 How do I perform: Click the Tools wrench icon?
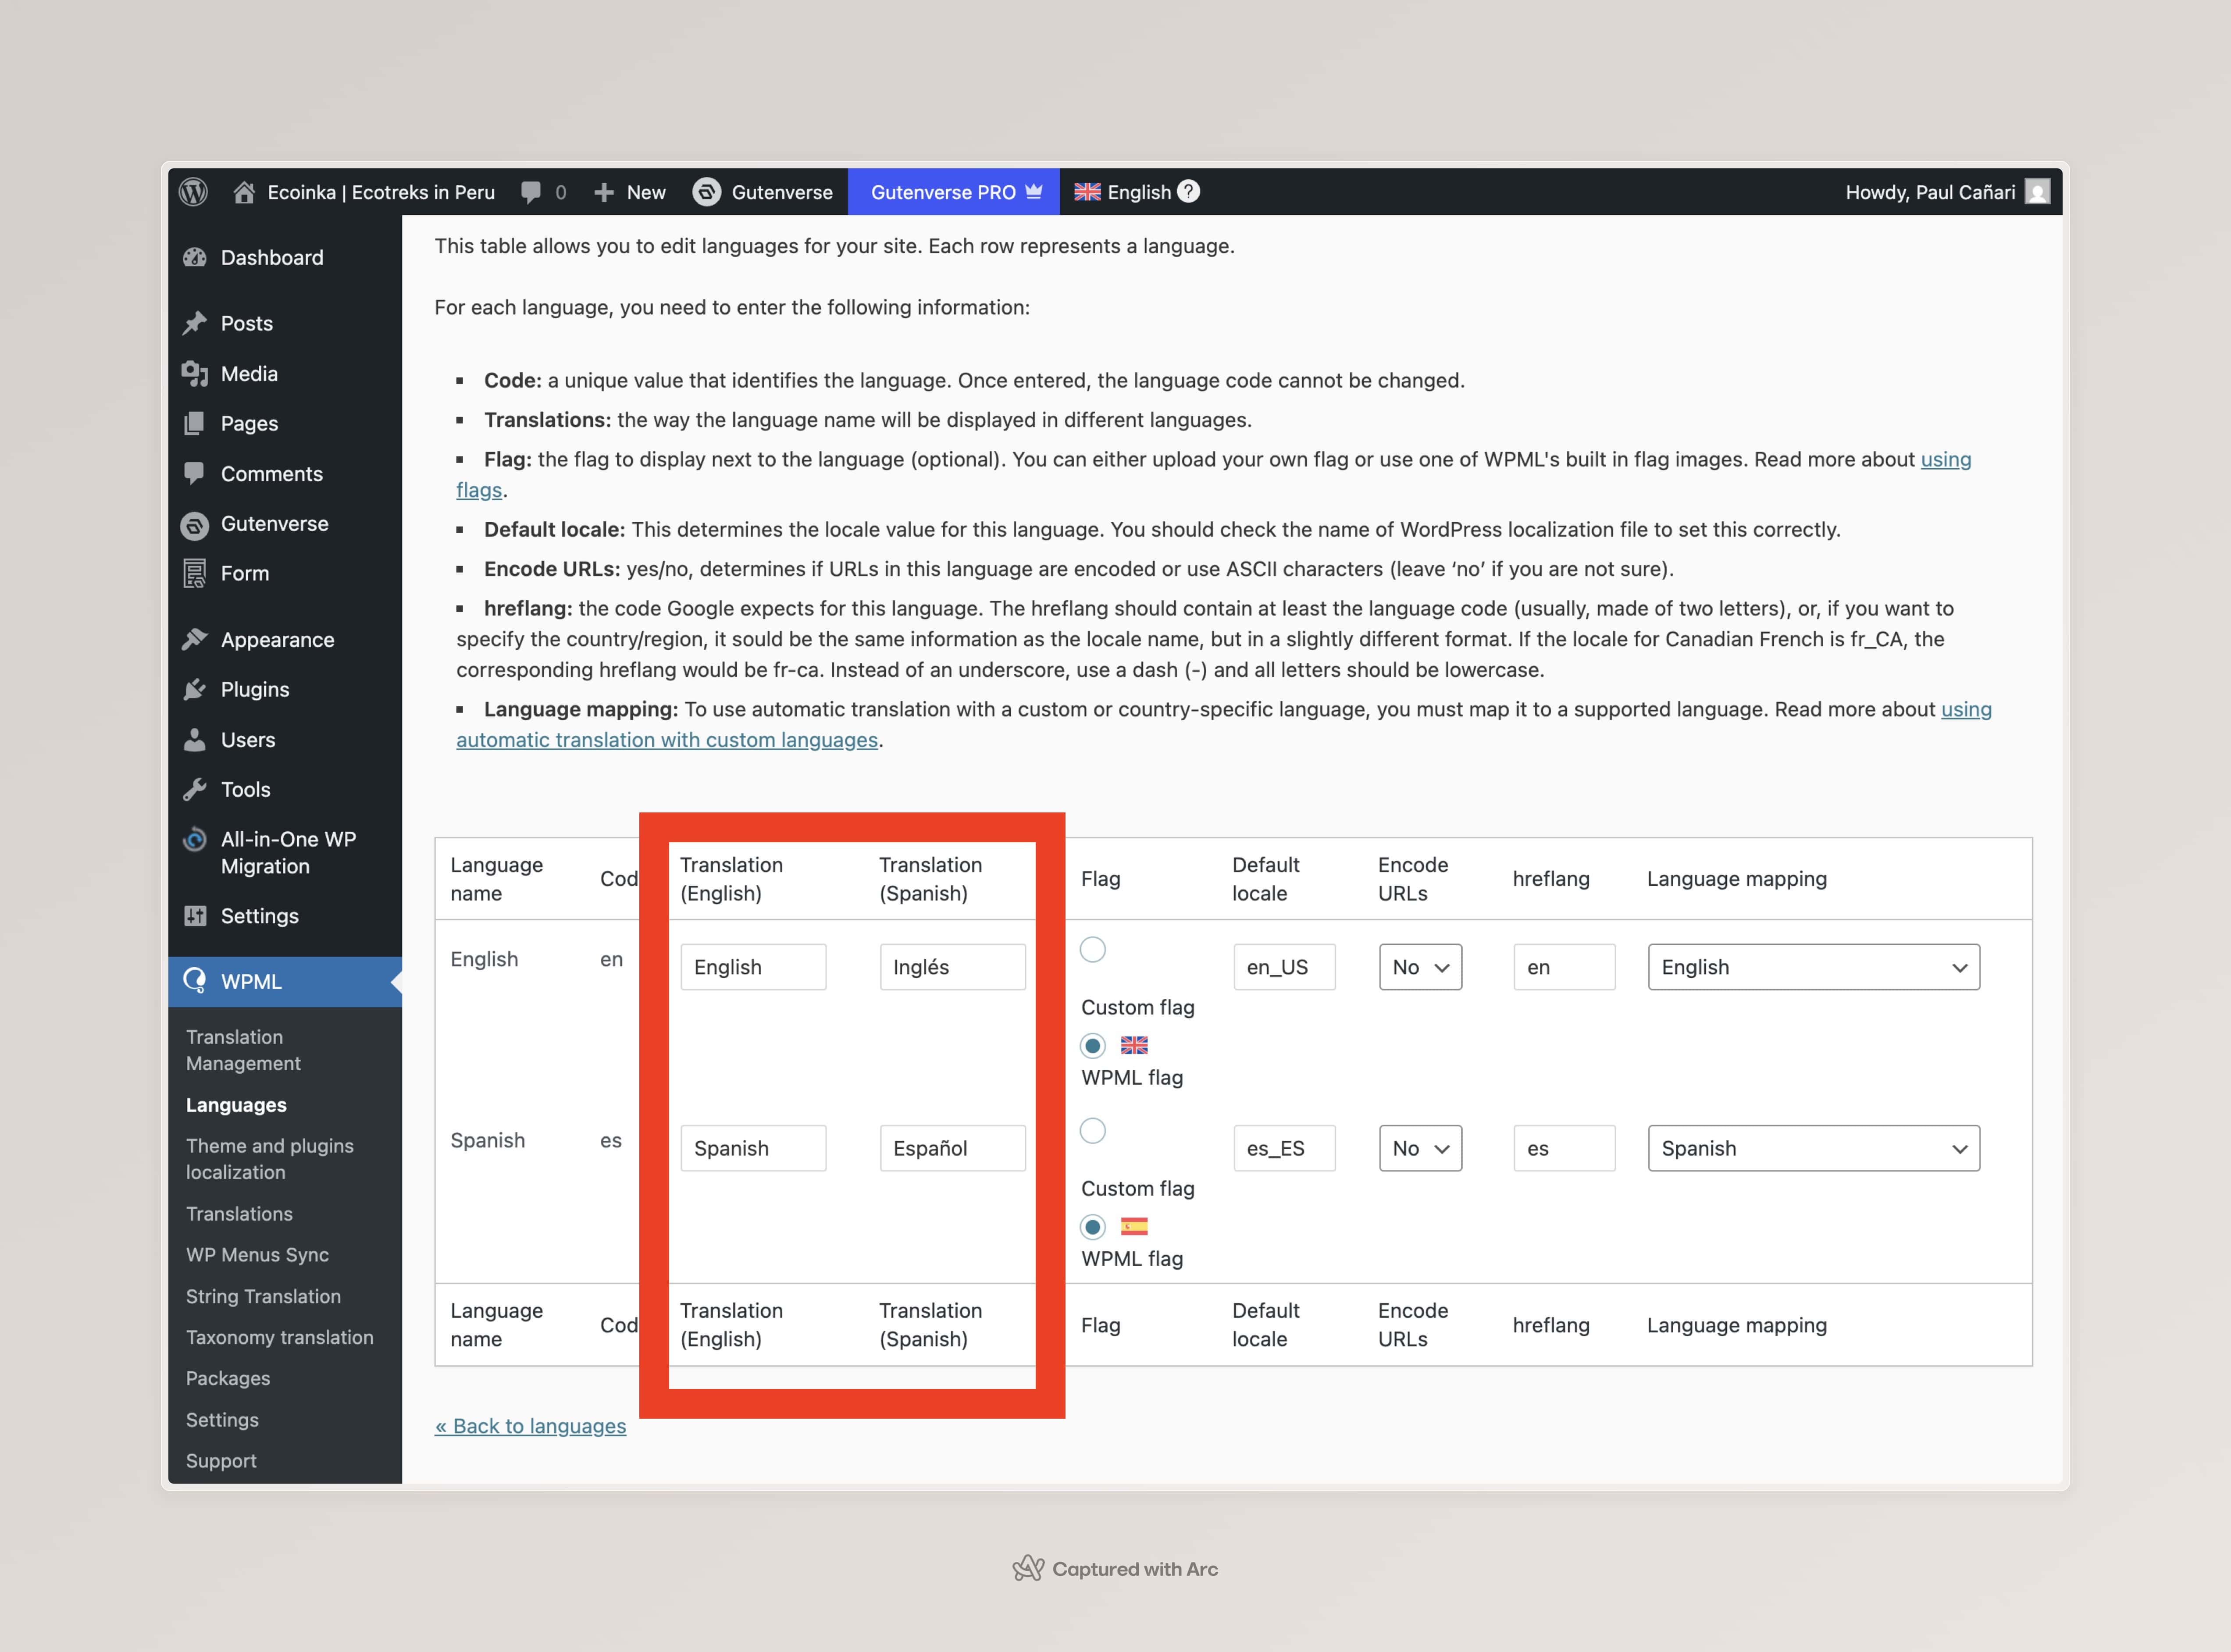195,790
